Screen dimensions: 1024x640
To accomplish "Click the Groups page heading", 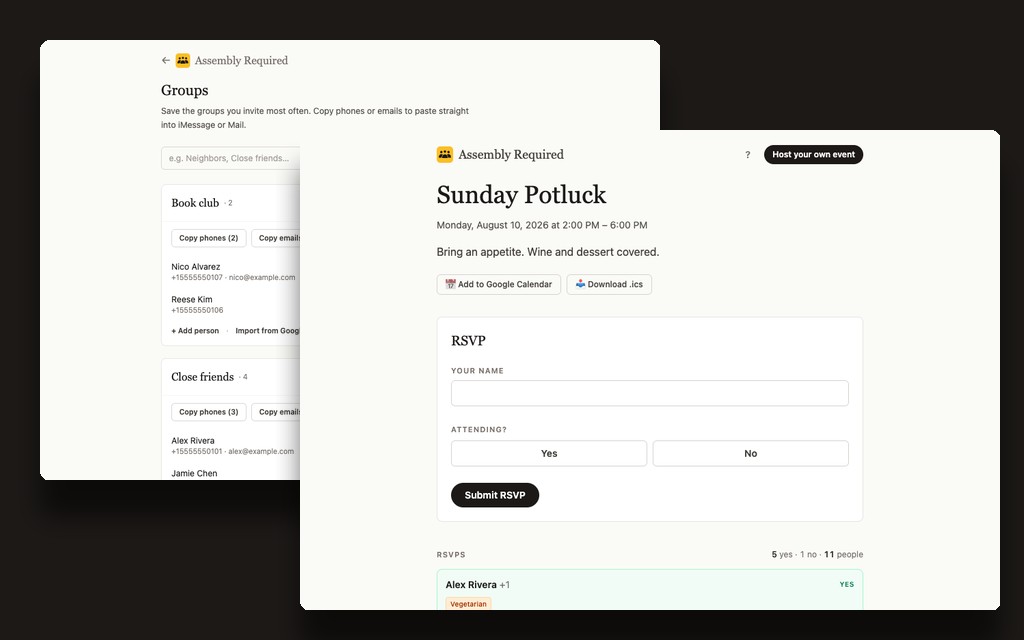I will 185,90.
